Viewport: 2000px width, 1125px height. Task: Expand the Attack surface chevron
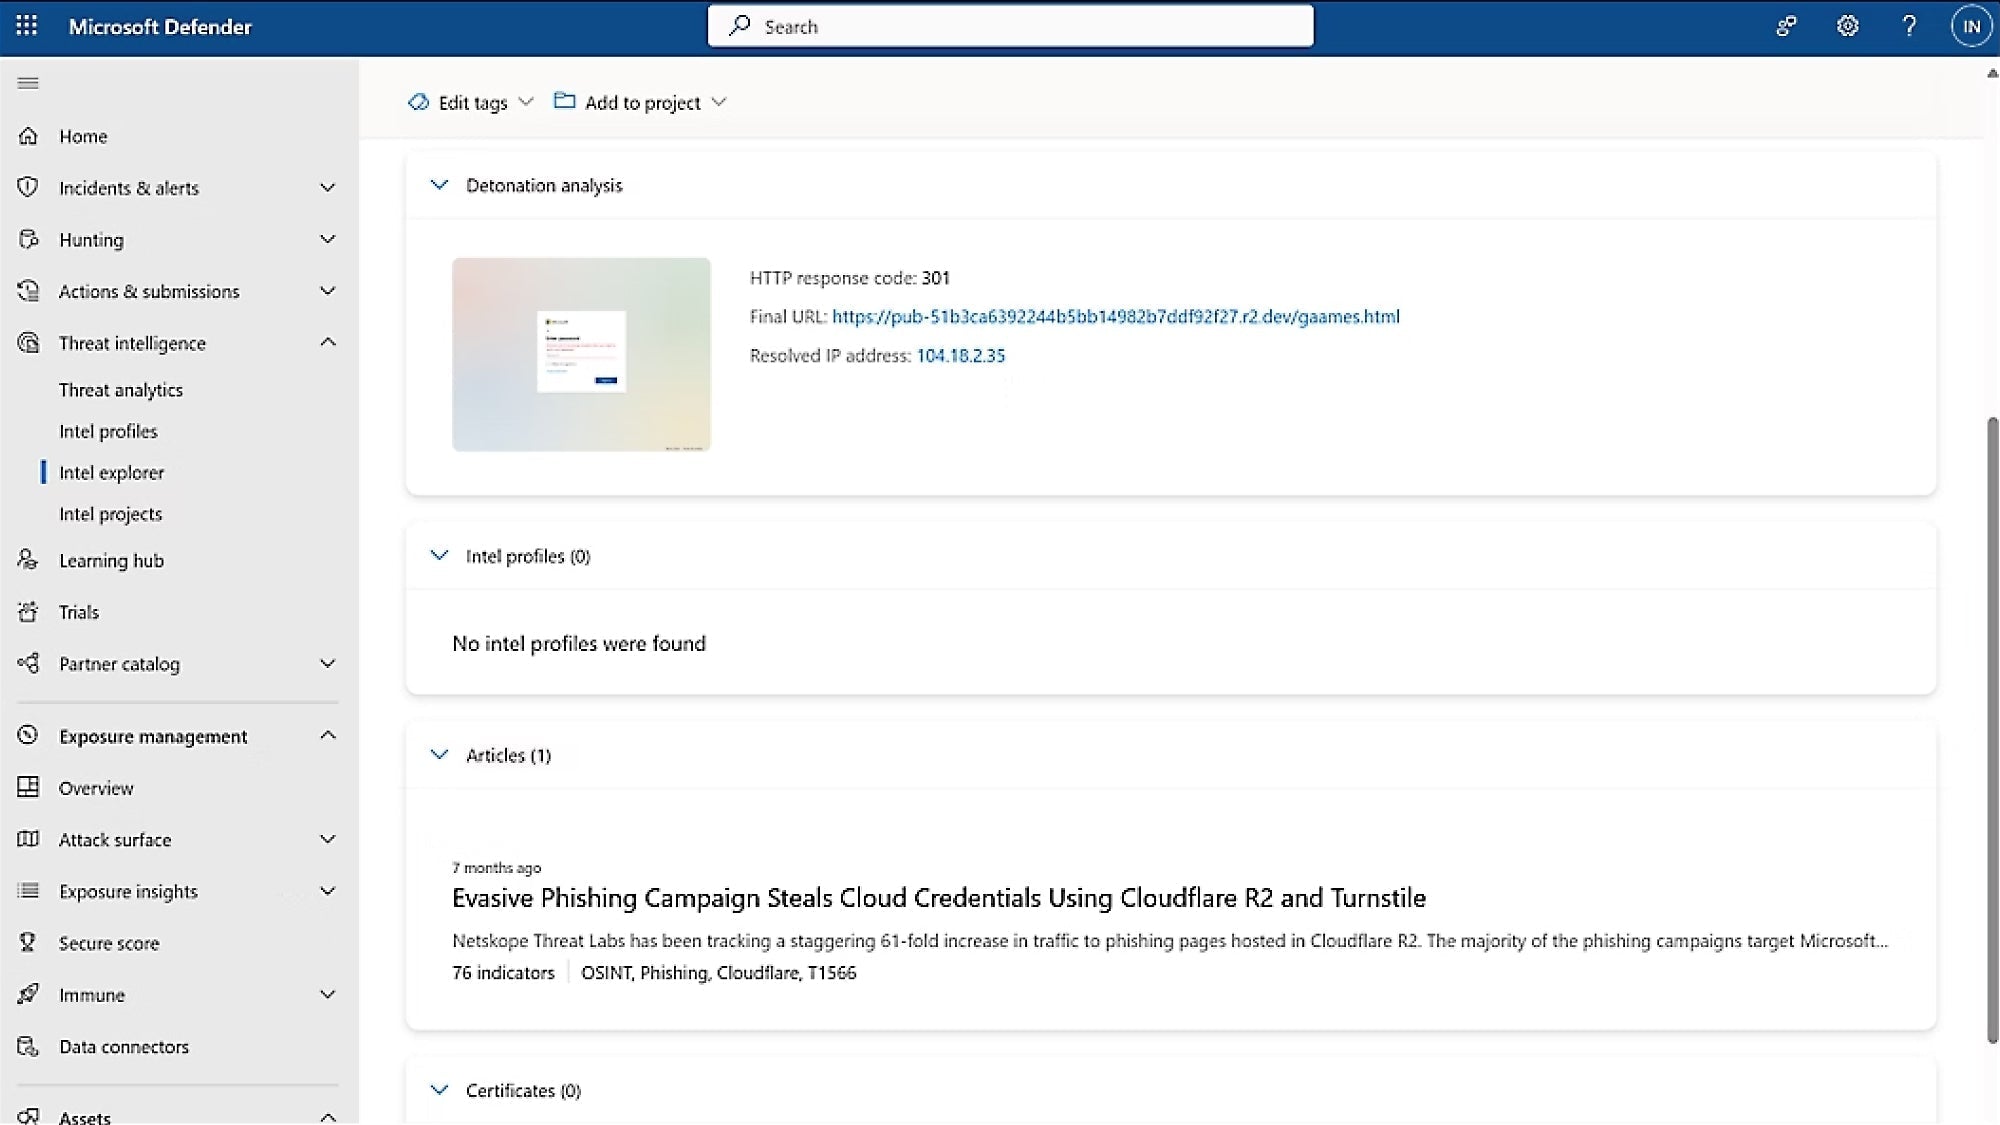327,839
